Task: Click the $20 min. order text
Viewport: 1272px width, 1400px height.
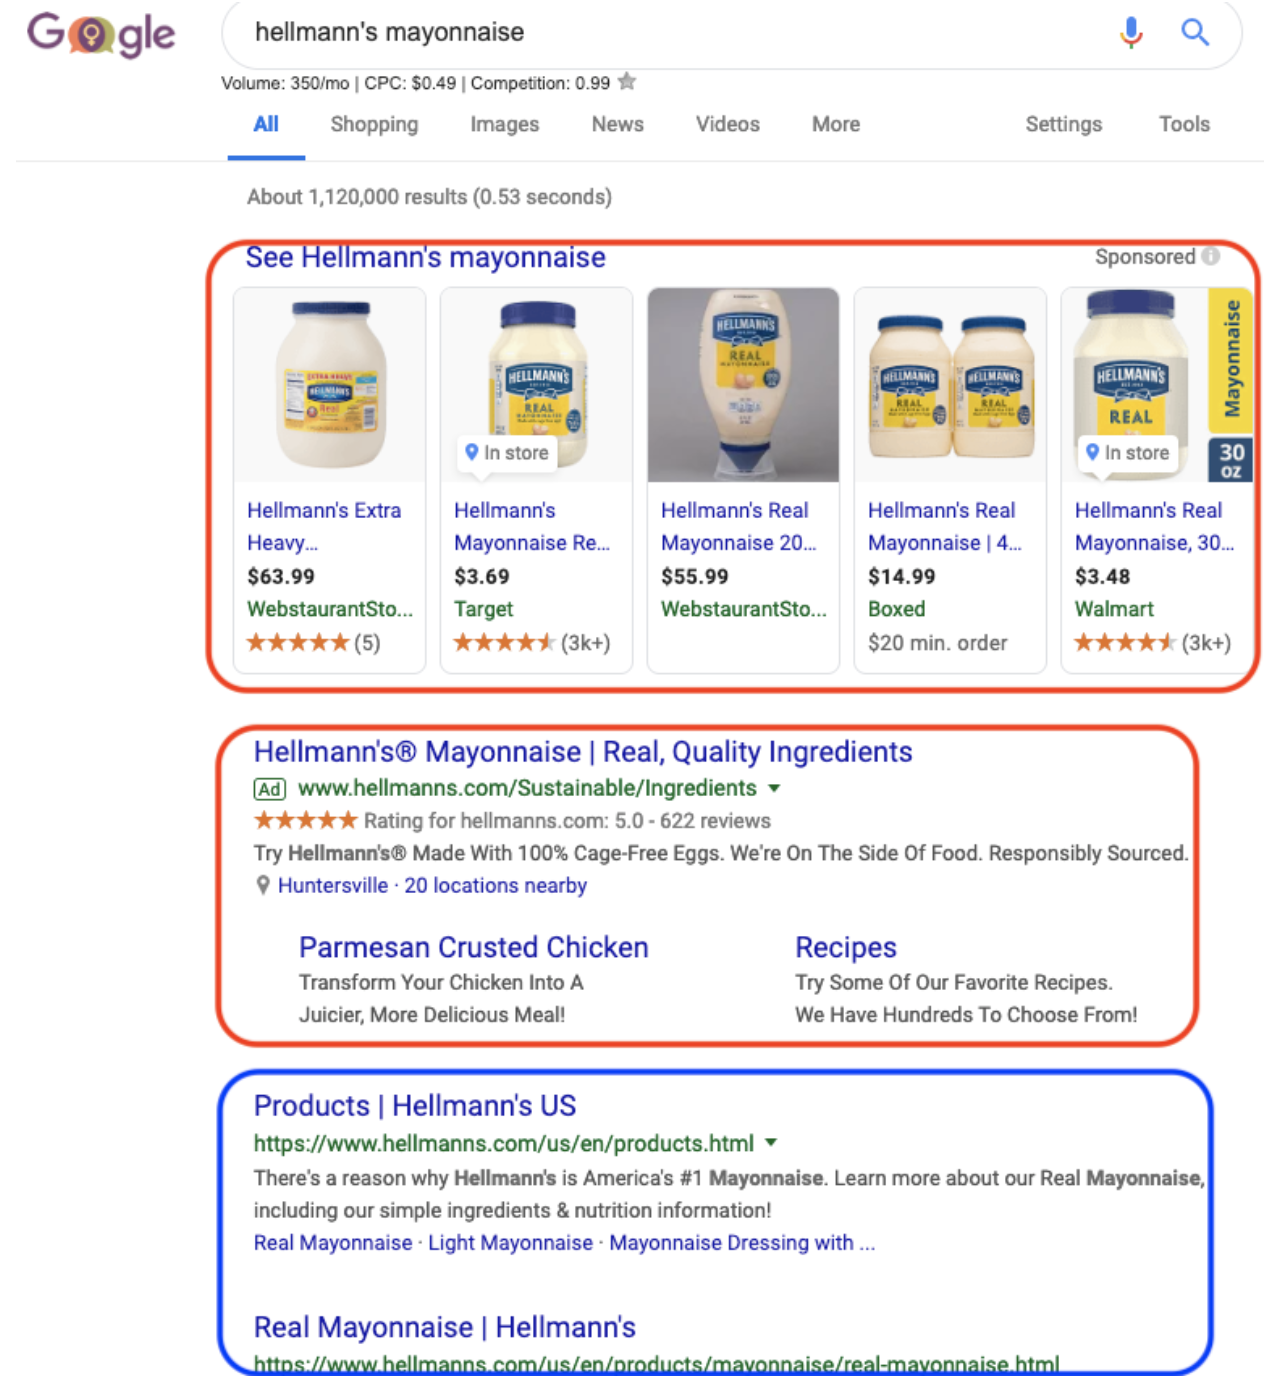Action: click(x=938, y=643)
